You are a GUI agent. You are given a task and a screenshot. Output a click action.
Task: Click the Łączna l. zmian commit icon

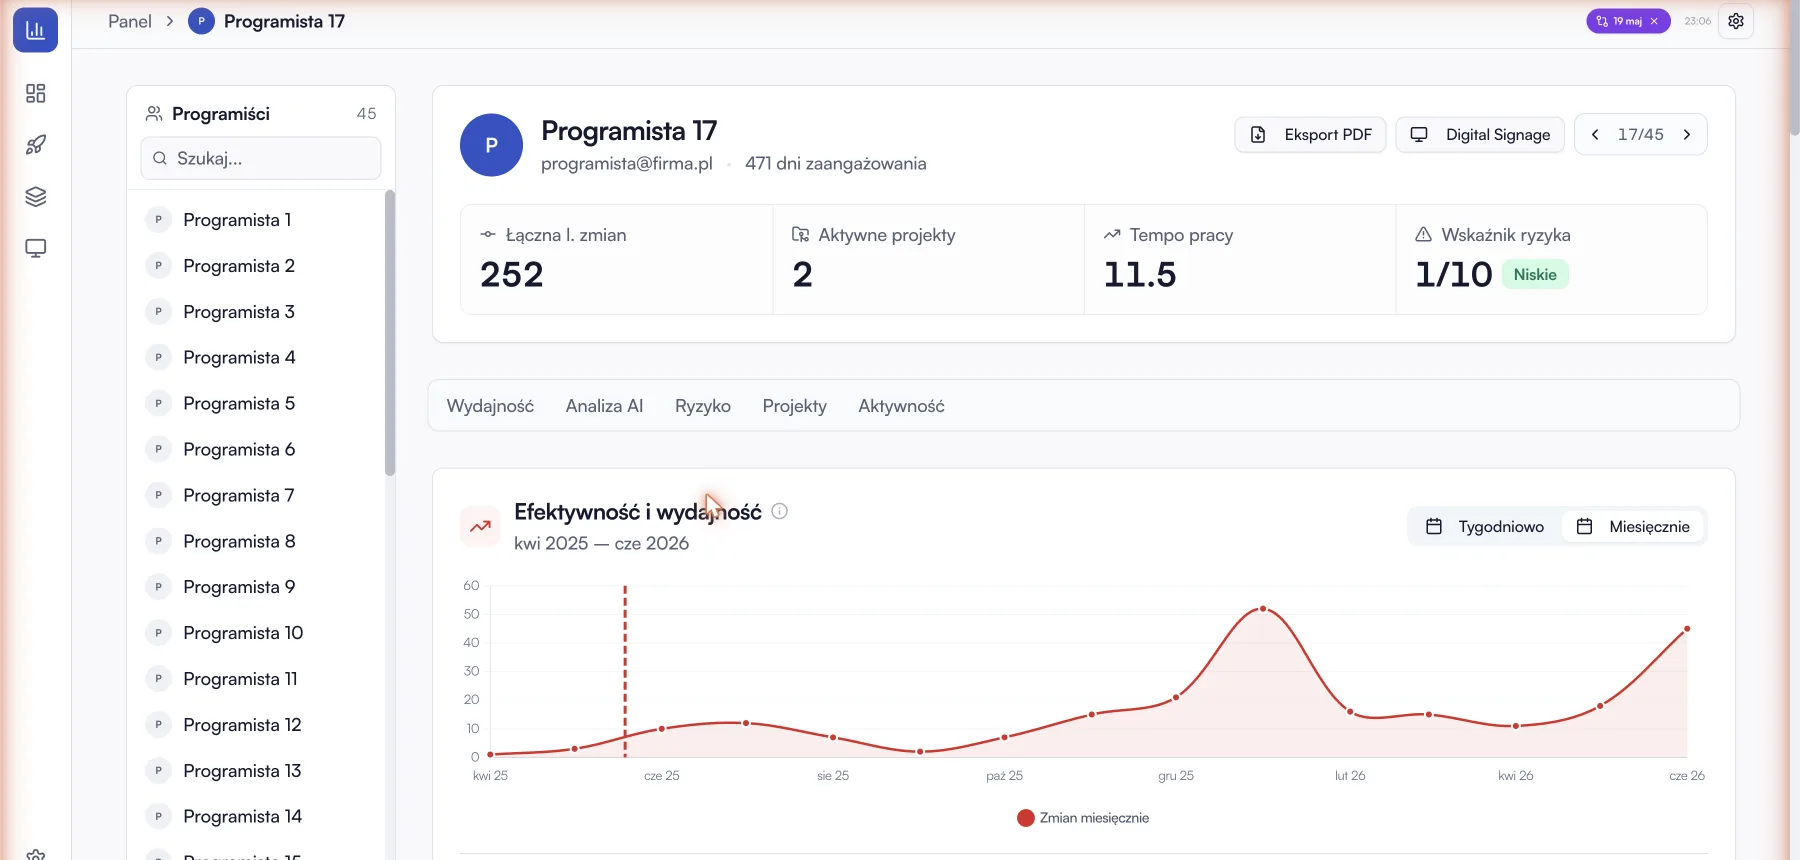tap(488, 234)
